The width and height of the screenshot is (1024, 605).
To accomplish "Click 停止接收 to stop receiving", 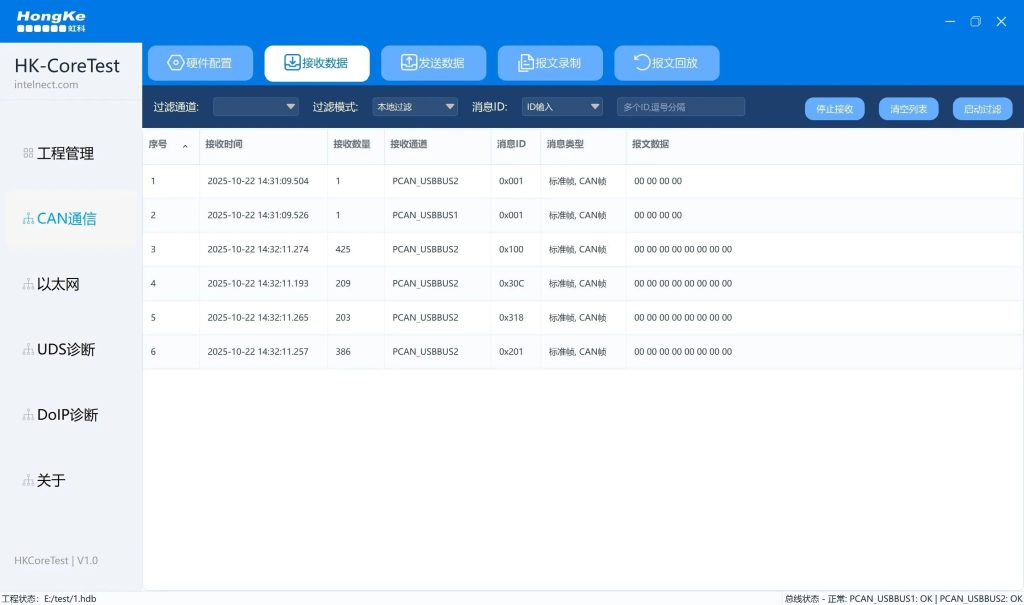I will pos(834,108).
